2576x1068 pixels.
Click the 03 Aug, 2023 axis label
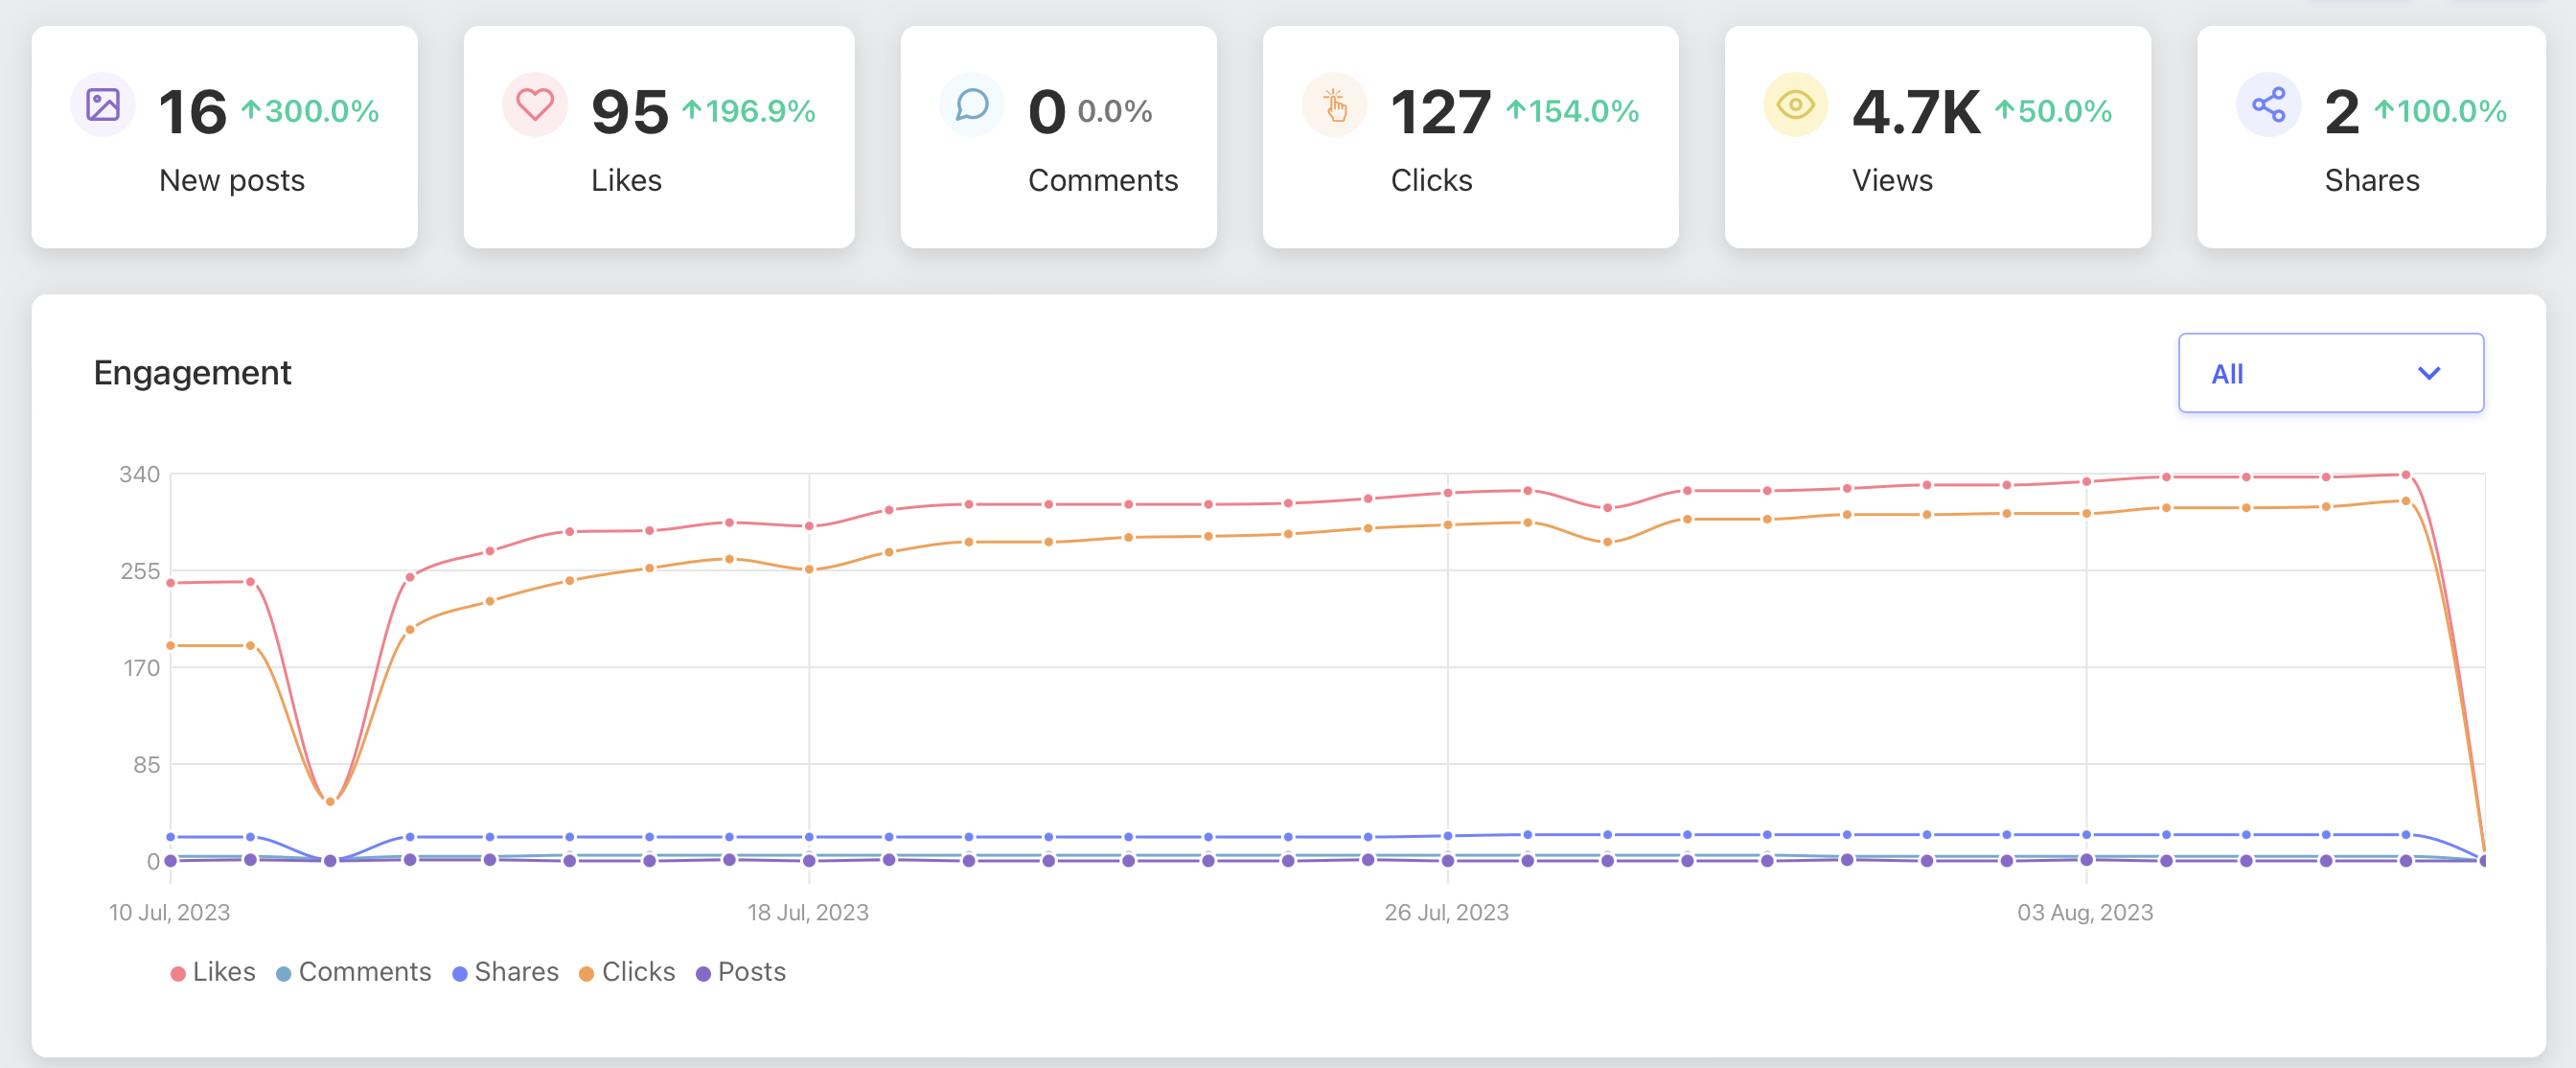click(x=2085, y=912)
